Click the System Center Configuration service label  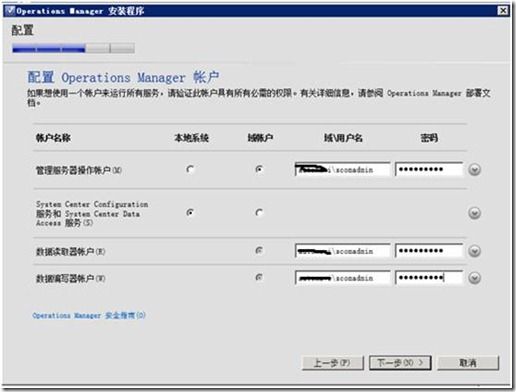[92, 213]
